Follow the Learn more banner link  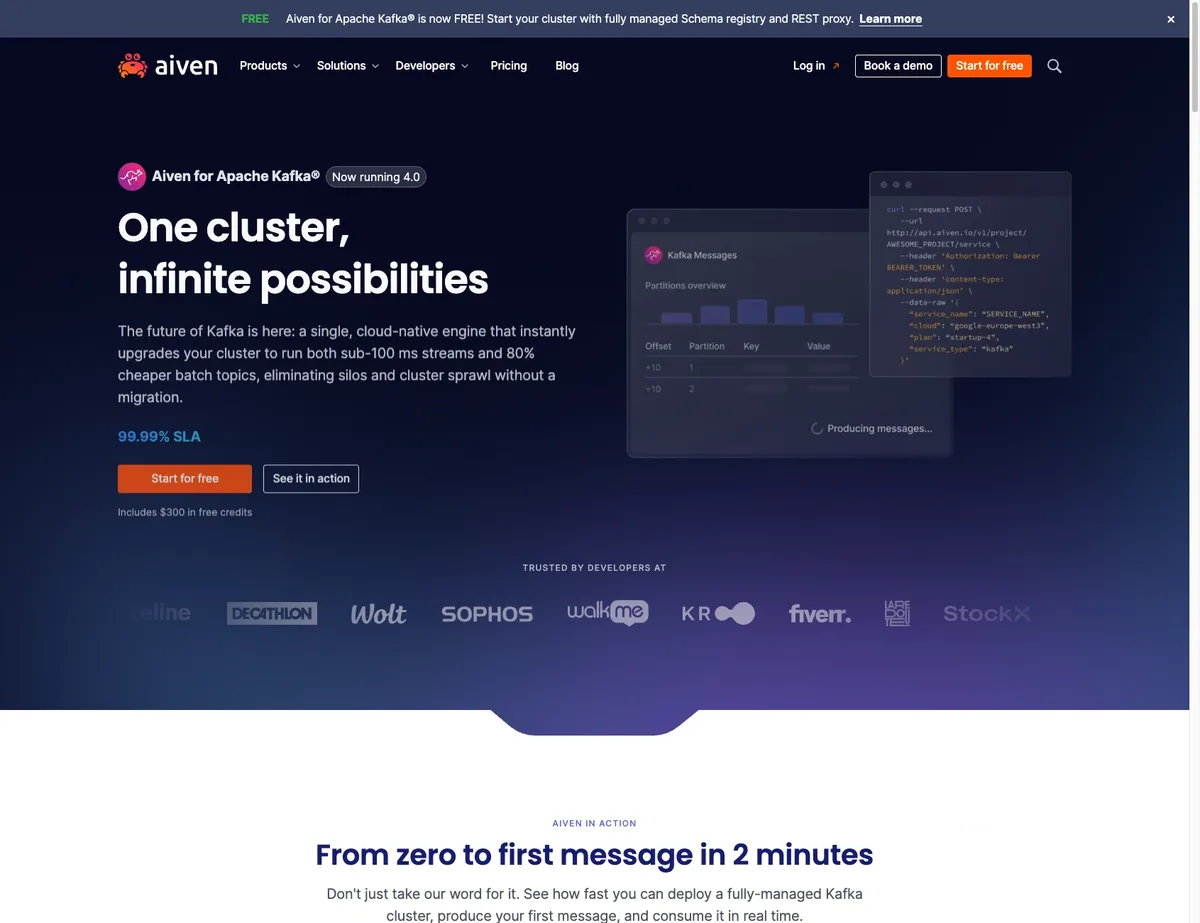pyautogui.click(x=890, y=19)
